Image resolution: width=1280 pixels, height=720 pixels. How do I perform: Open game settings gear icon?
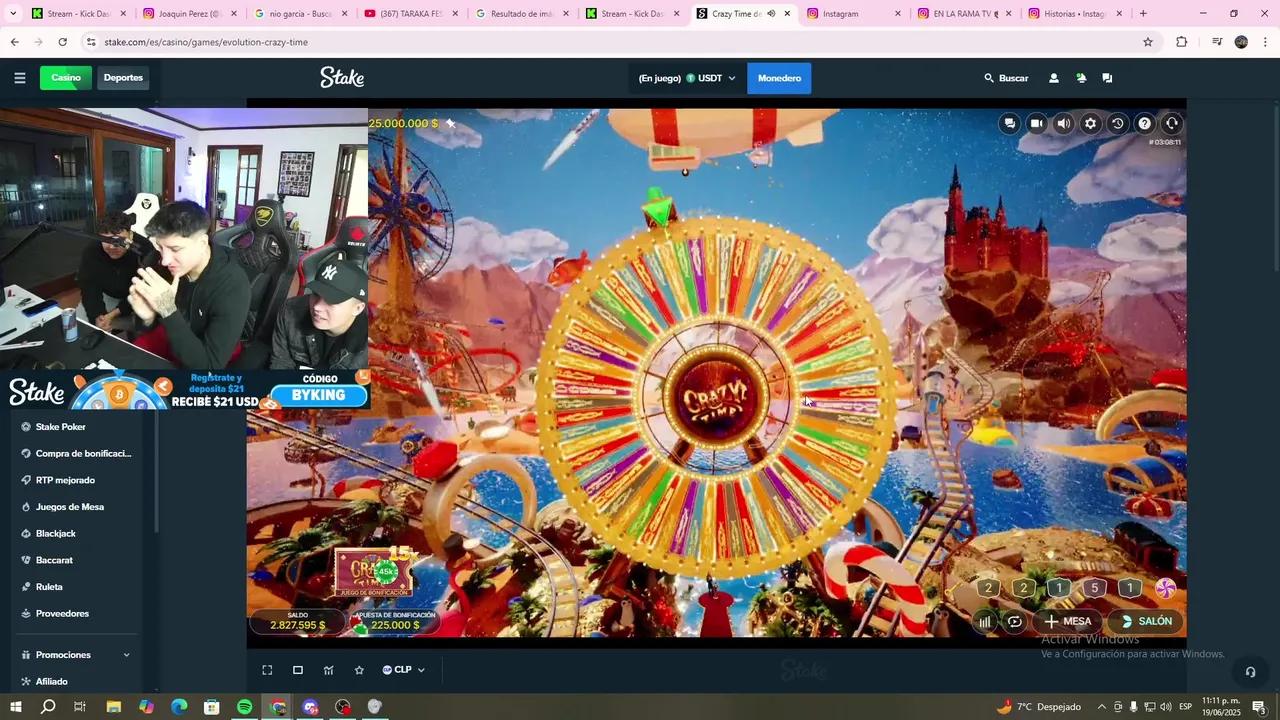(1091, 123)
